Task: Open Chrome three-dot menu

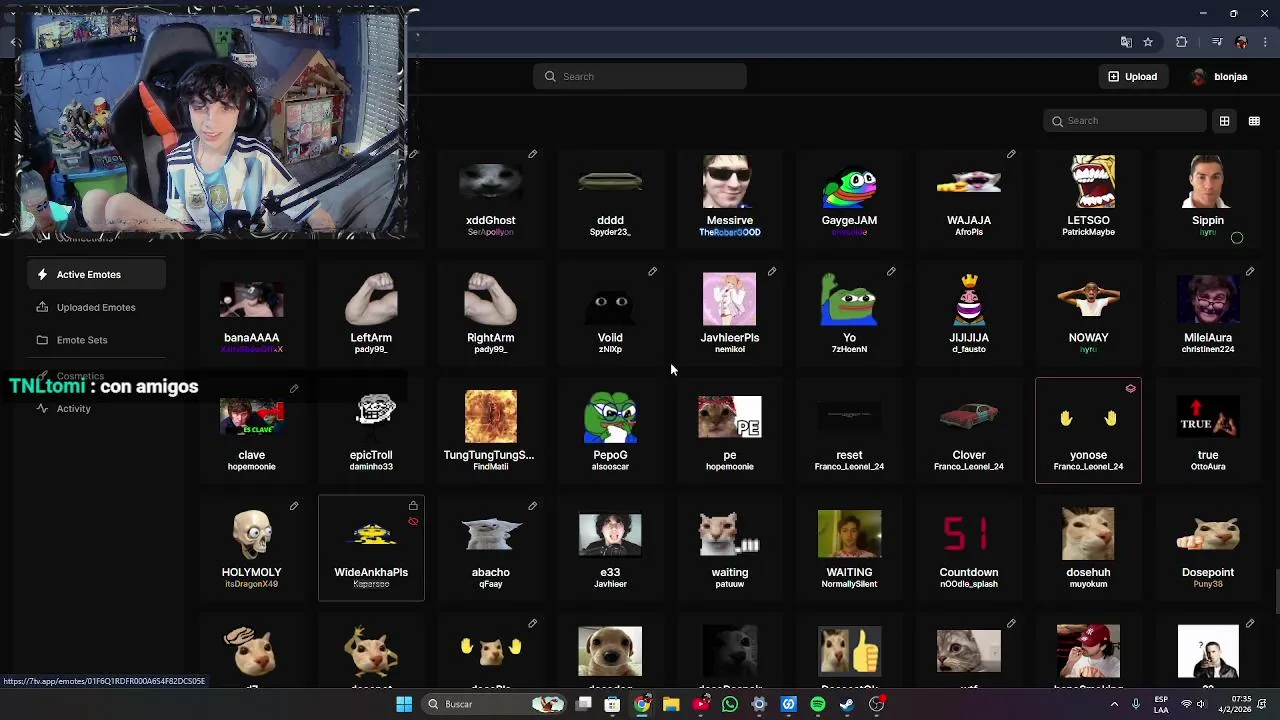Action: click(x=1266, y=42)
